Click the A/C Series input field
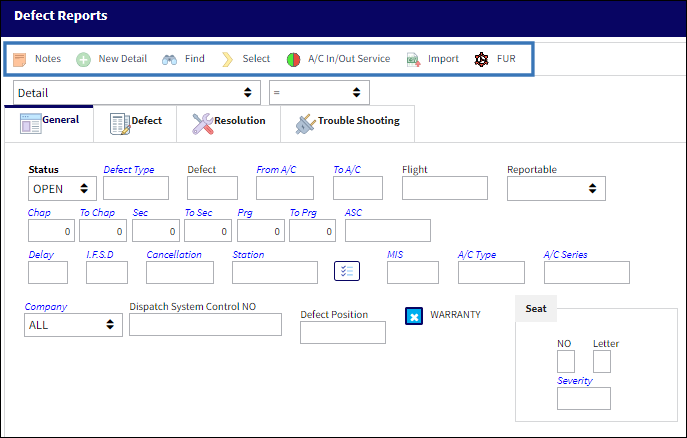This screenshot has height=438, width=687. point(587,272)
